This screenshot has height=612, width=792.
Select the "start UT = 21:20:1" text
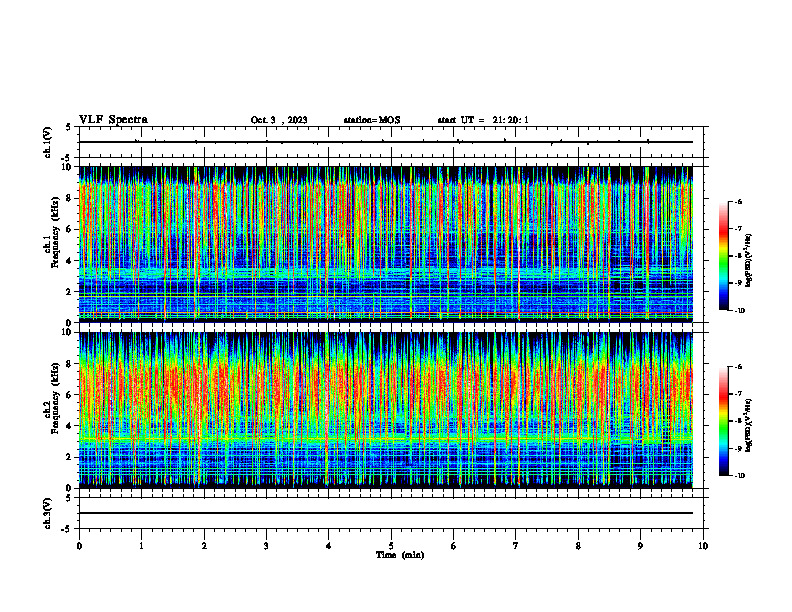click(483, 120)
